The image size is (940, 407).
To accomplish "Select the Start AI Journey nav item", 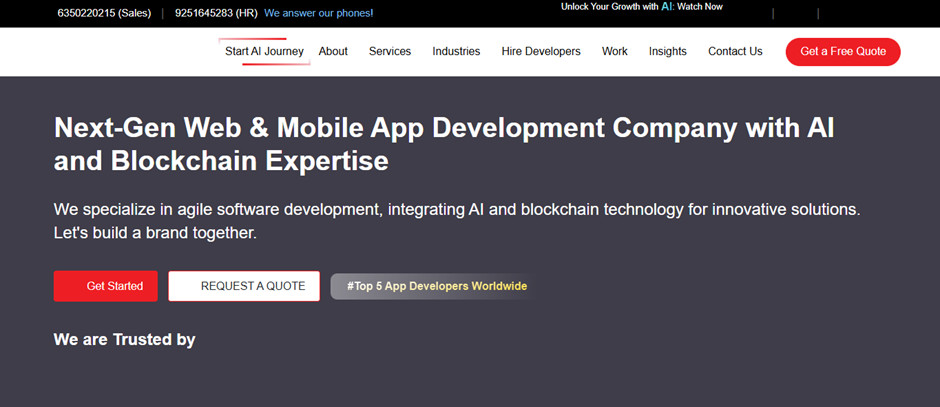I will 264,51.
